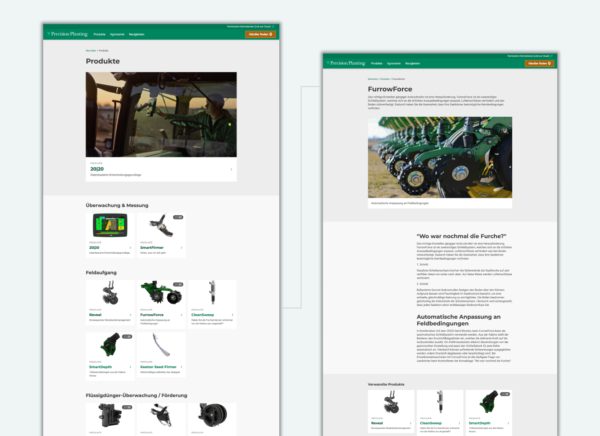Click badge on SmartDepth card under Verwandte Produkte
The height and width of the screenshot is (436, 600).
[x=505, y=394]
